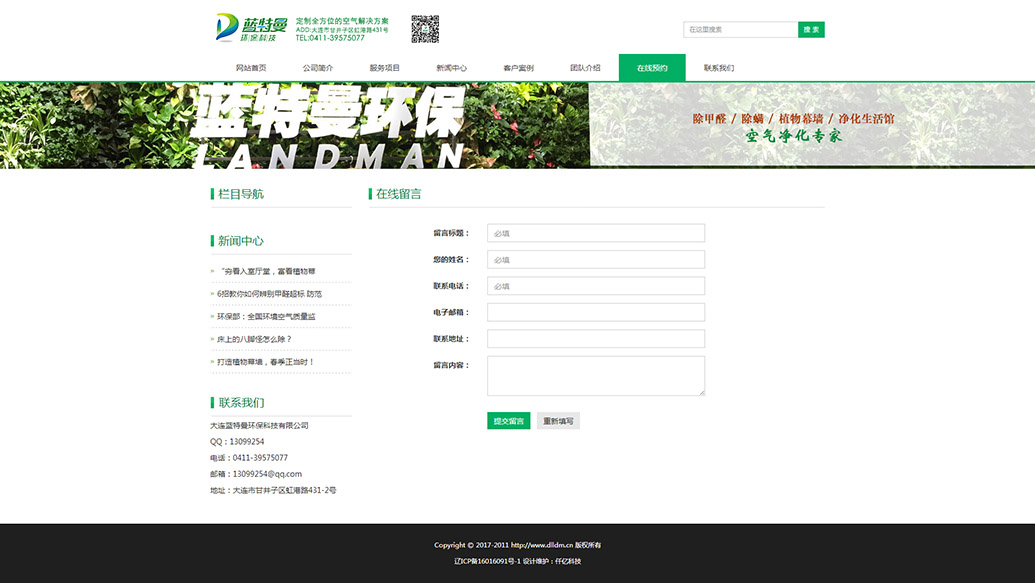This screenshot has width=1035, height=583.
Task: Open 联系我们 in the top navigation
Action: click(x=719, y=68)
